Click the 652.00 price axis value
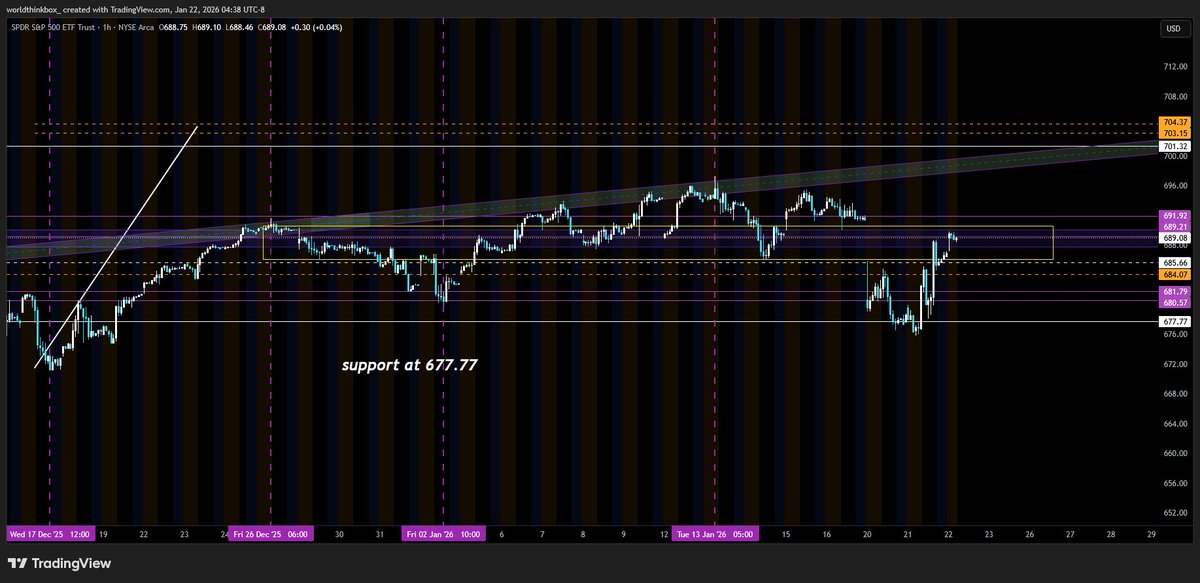Screen dimensions: 1200x583 point(1174,512)
